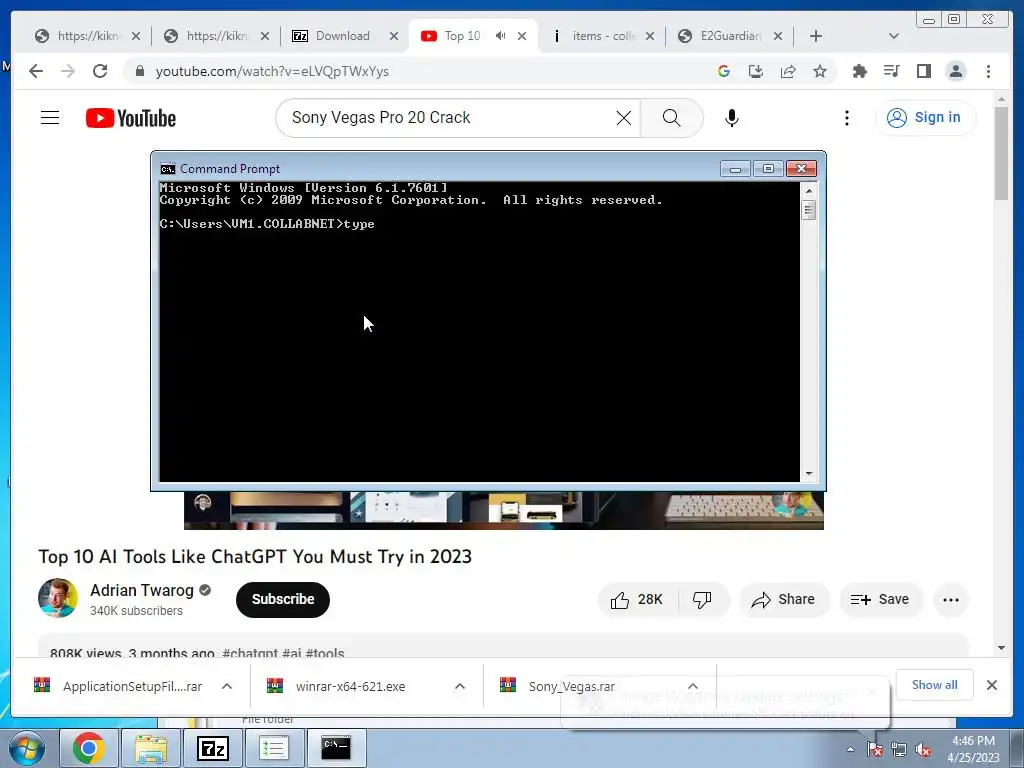The width and height of the screenshot is (1024, 768).
Task: Like the video with 28K likes
Action: 637,600
